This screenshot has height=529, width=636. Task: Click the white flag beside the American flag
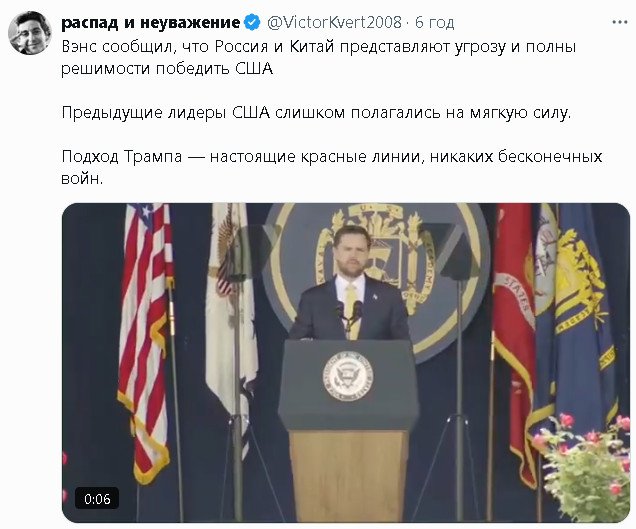[x=232, y=308]
